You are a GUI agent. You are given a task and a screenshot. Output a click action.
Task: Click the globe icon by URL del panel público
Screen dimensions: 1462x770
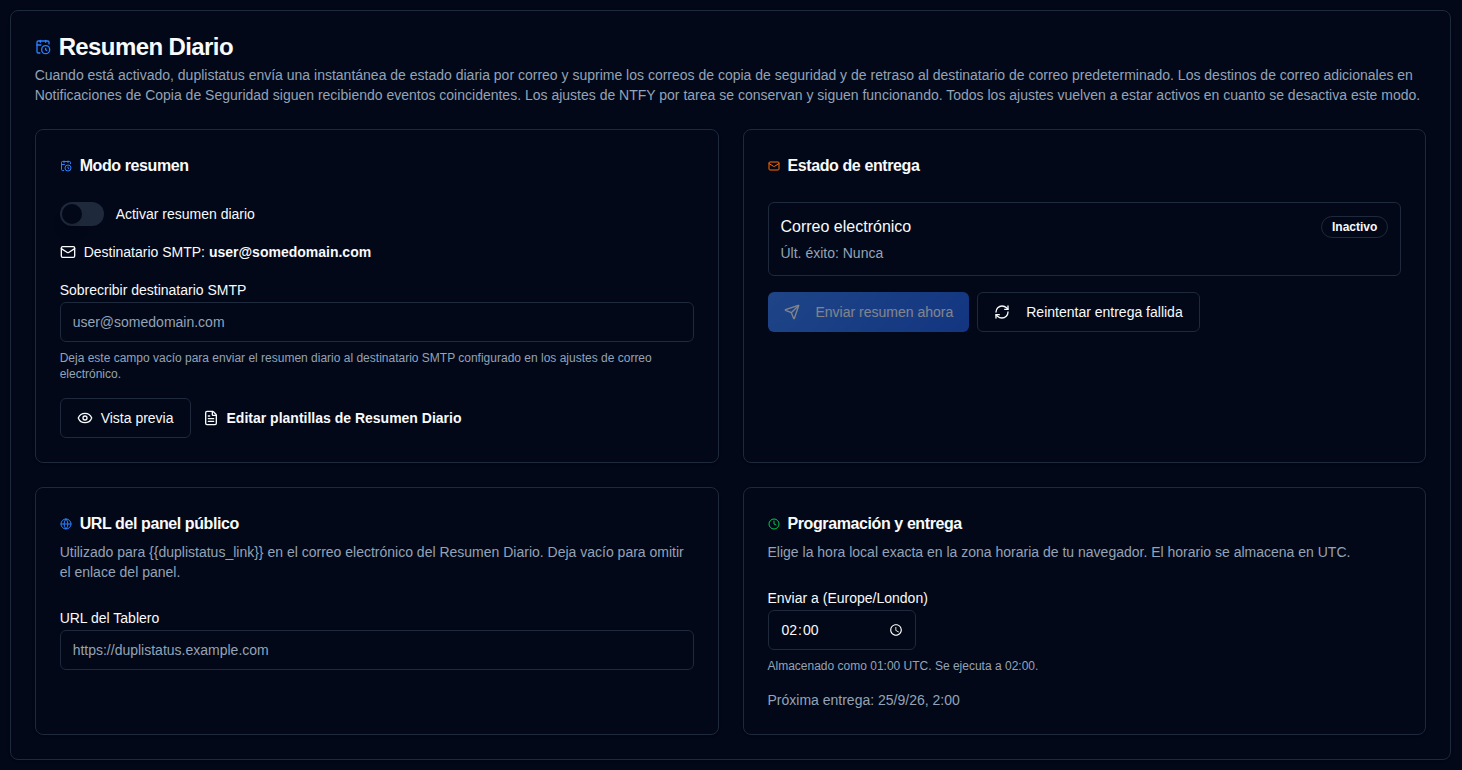(66, 524)
